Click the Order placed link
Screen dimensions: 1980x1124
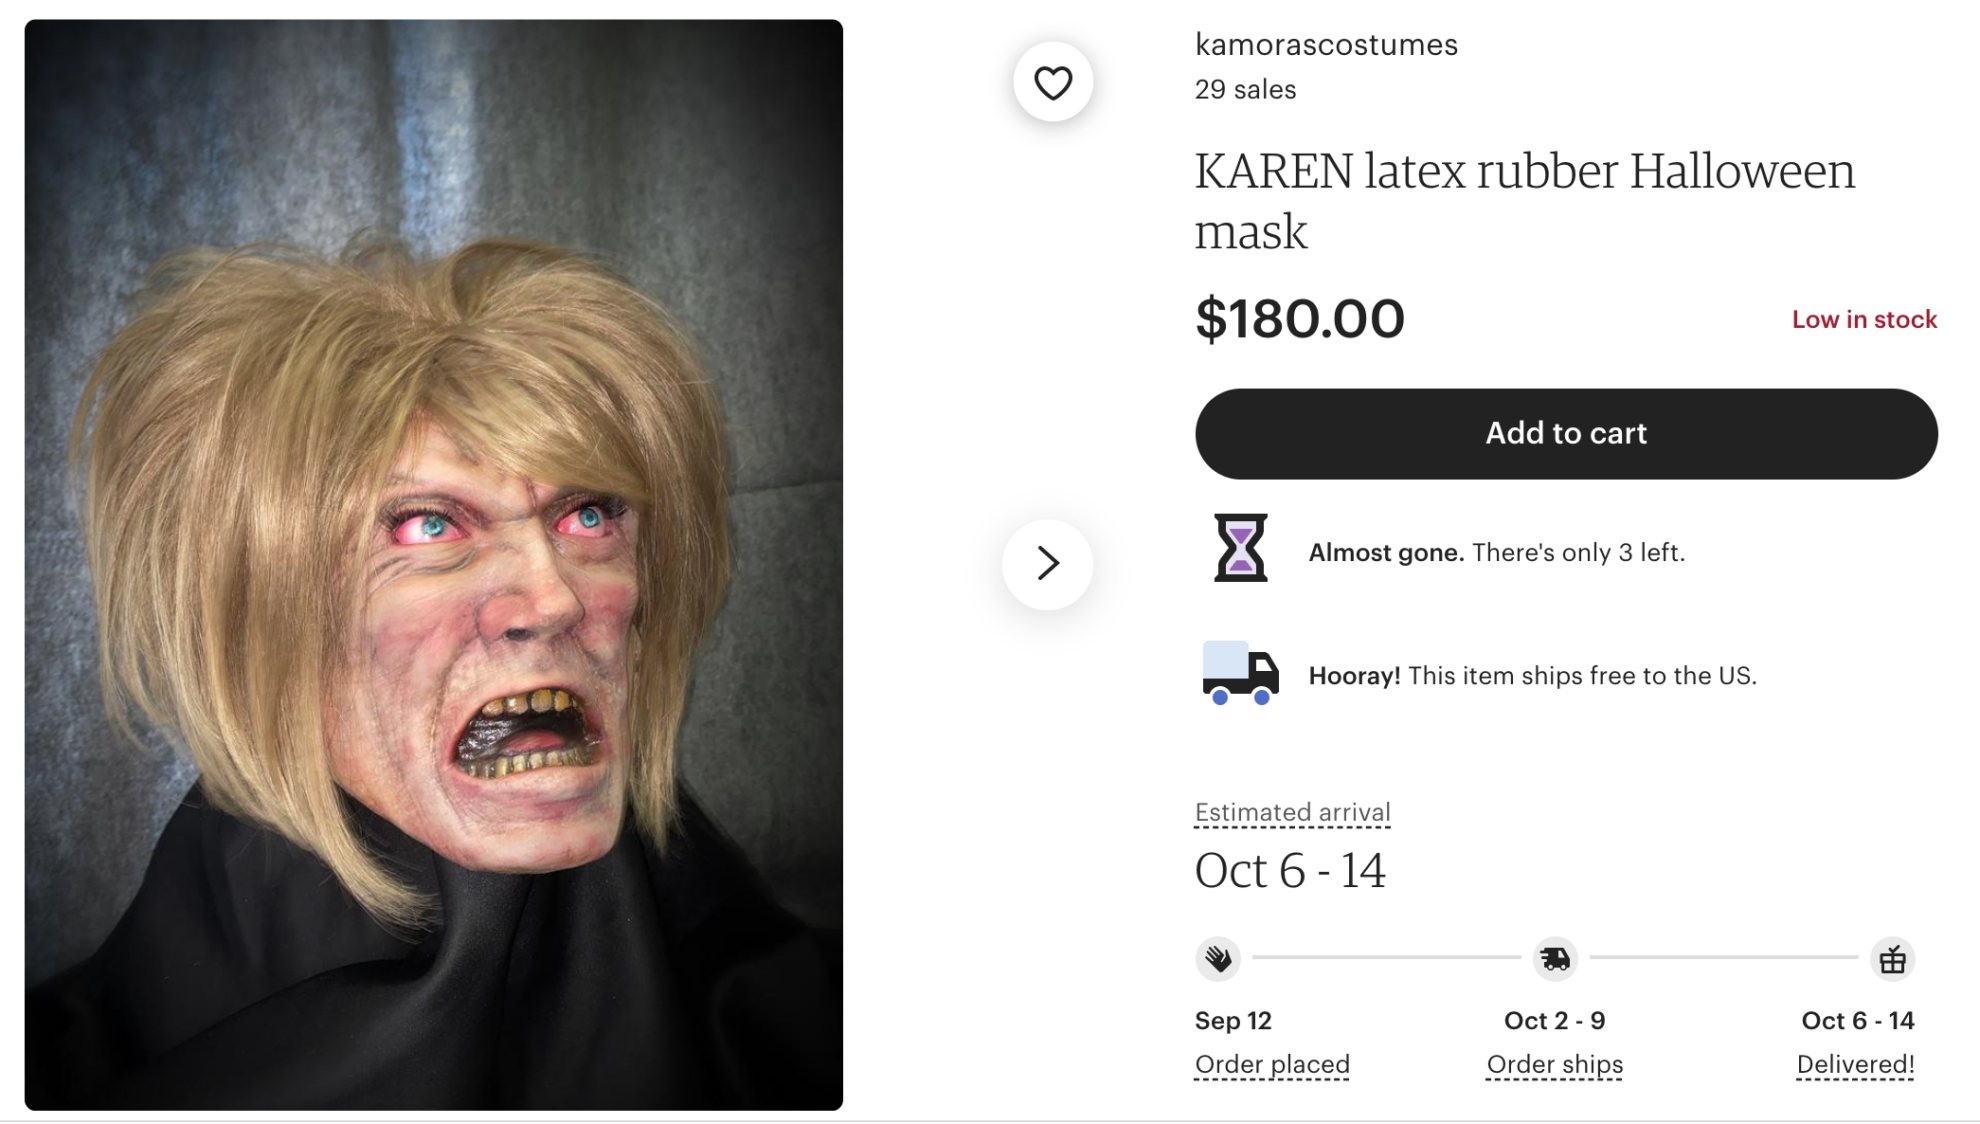[1271, 1064]
